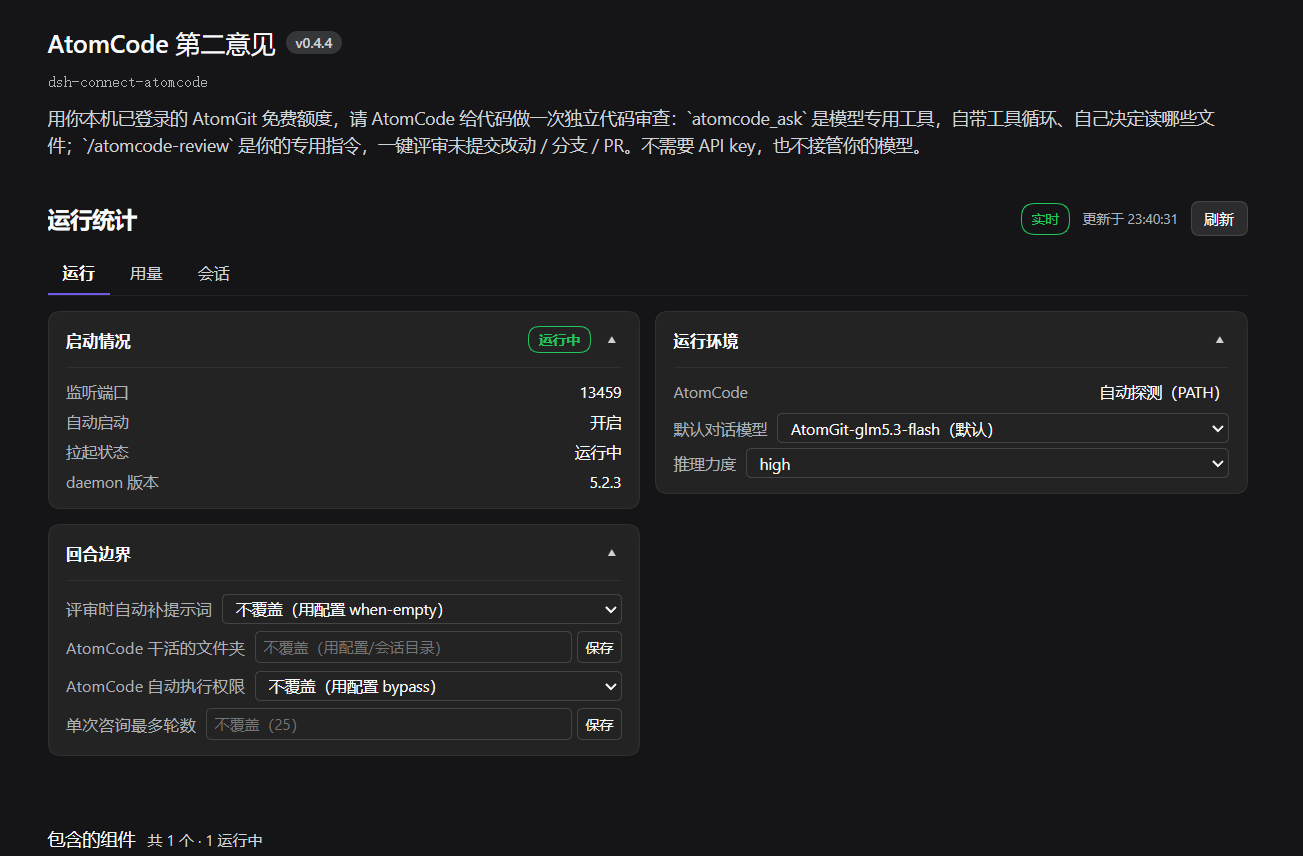Switch to the 用量 tab
1303x856 pixels.
pyautogui.click(x=146, y=274)
